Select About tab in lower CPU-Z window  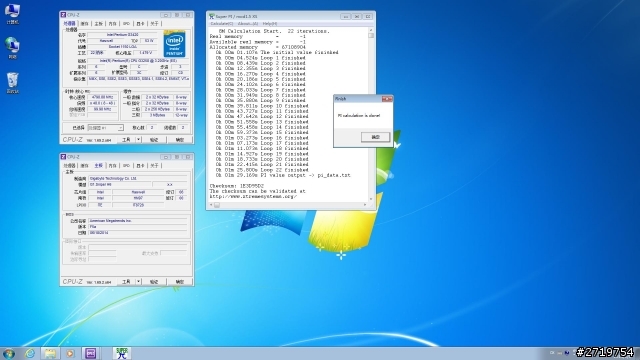coord(154,165)
